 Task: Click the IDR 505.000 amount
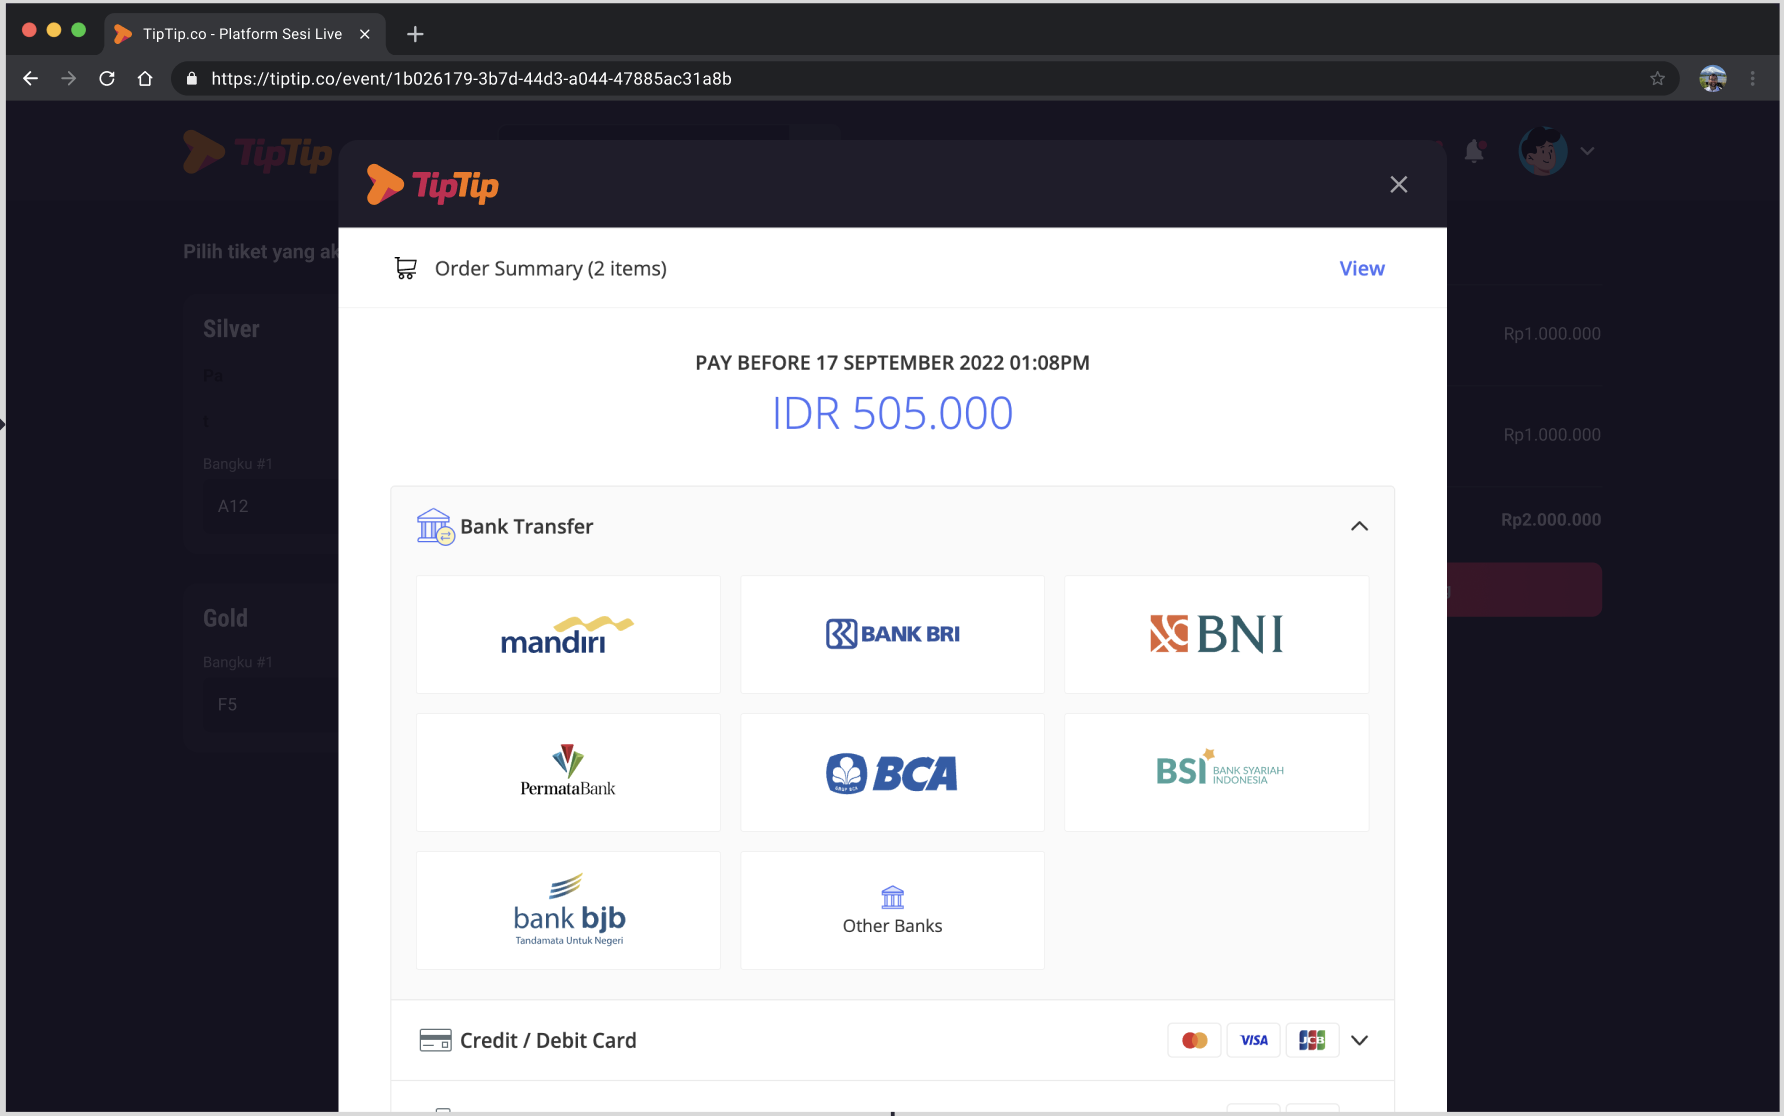pyautogui.click(x=892, y=413)
